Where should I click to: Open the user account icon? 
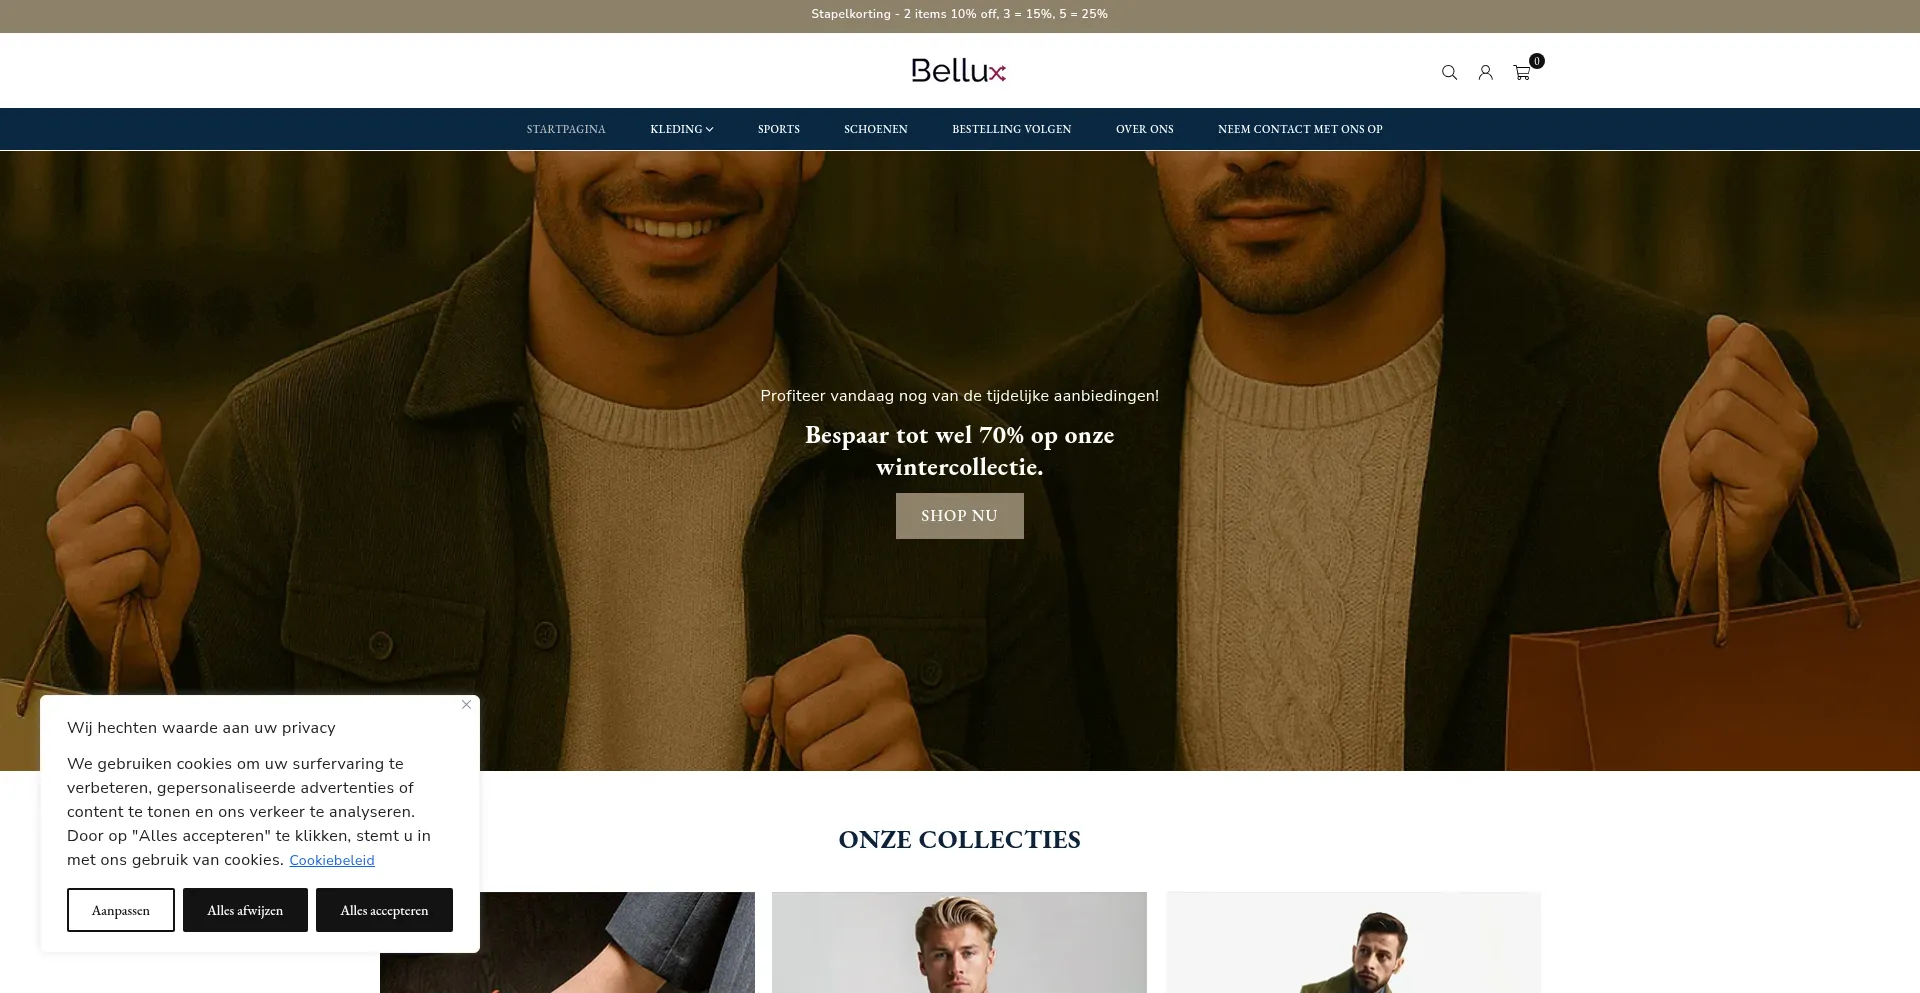(x=1486, y=72)
